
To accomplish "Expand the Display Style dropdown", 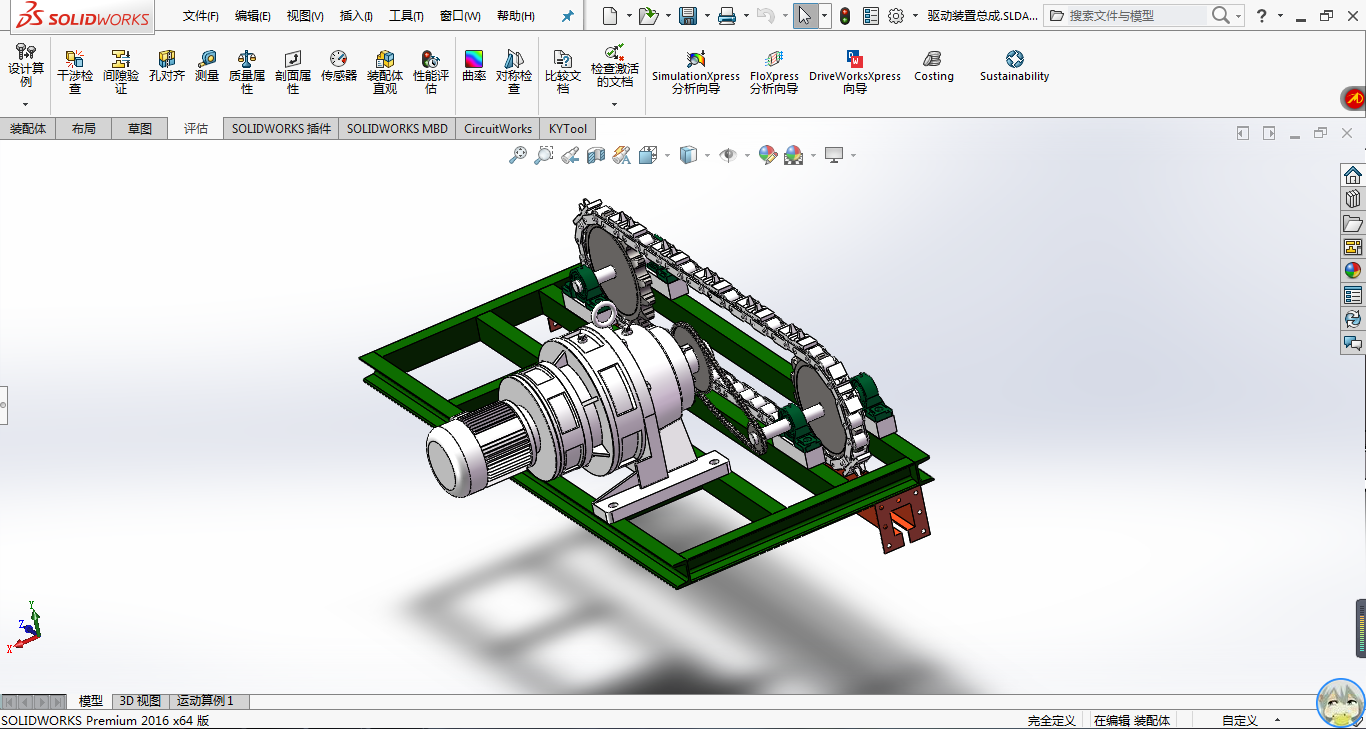I will pos(707,155).
